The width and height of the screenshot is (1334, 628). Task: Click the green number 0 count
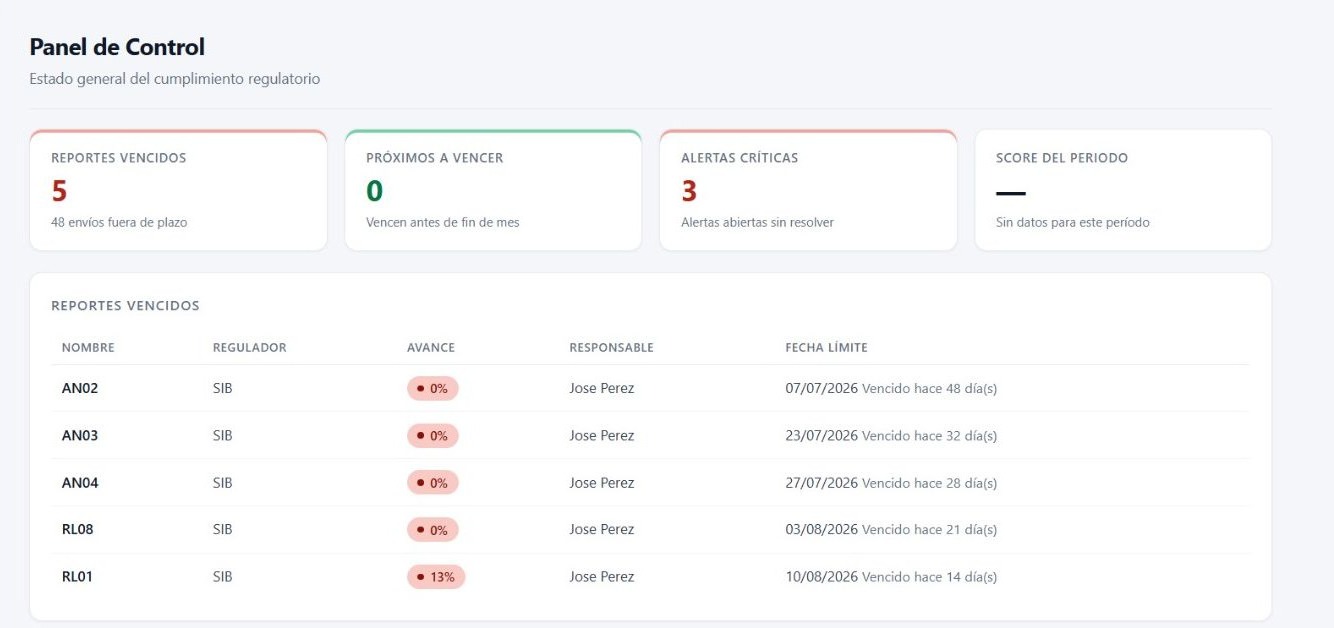pos(374,191)
